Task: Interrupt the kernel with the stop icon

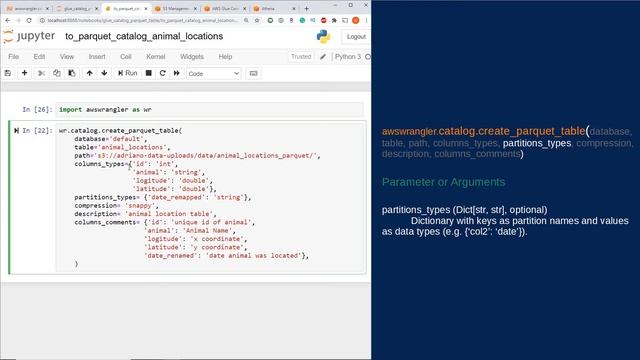Action: point(149,73)
